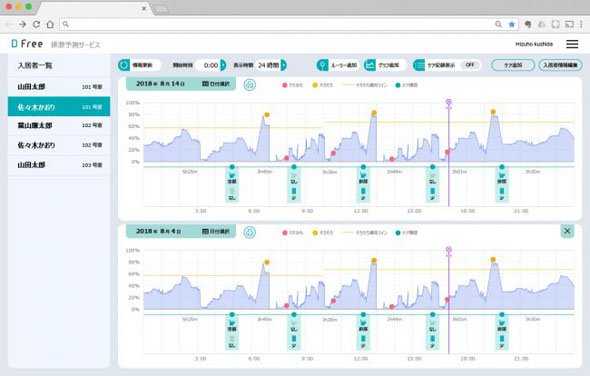
Task: Click the 情報更新 refresh icon
Action: tap(124, 65)
